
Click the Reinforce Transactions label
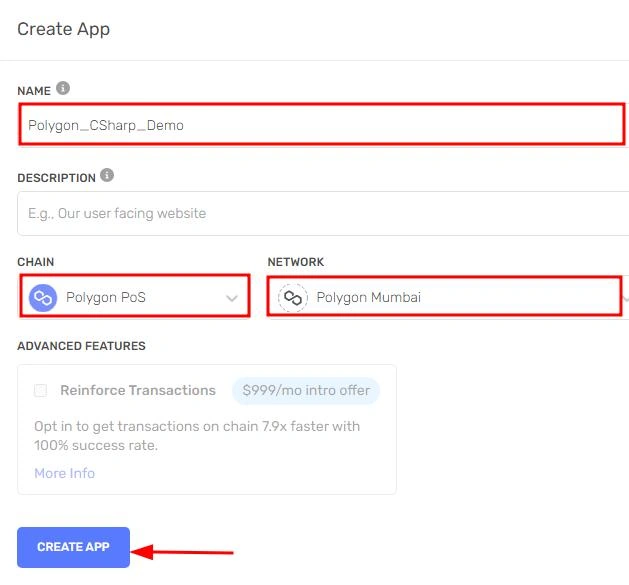[138, 390]
